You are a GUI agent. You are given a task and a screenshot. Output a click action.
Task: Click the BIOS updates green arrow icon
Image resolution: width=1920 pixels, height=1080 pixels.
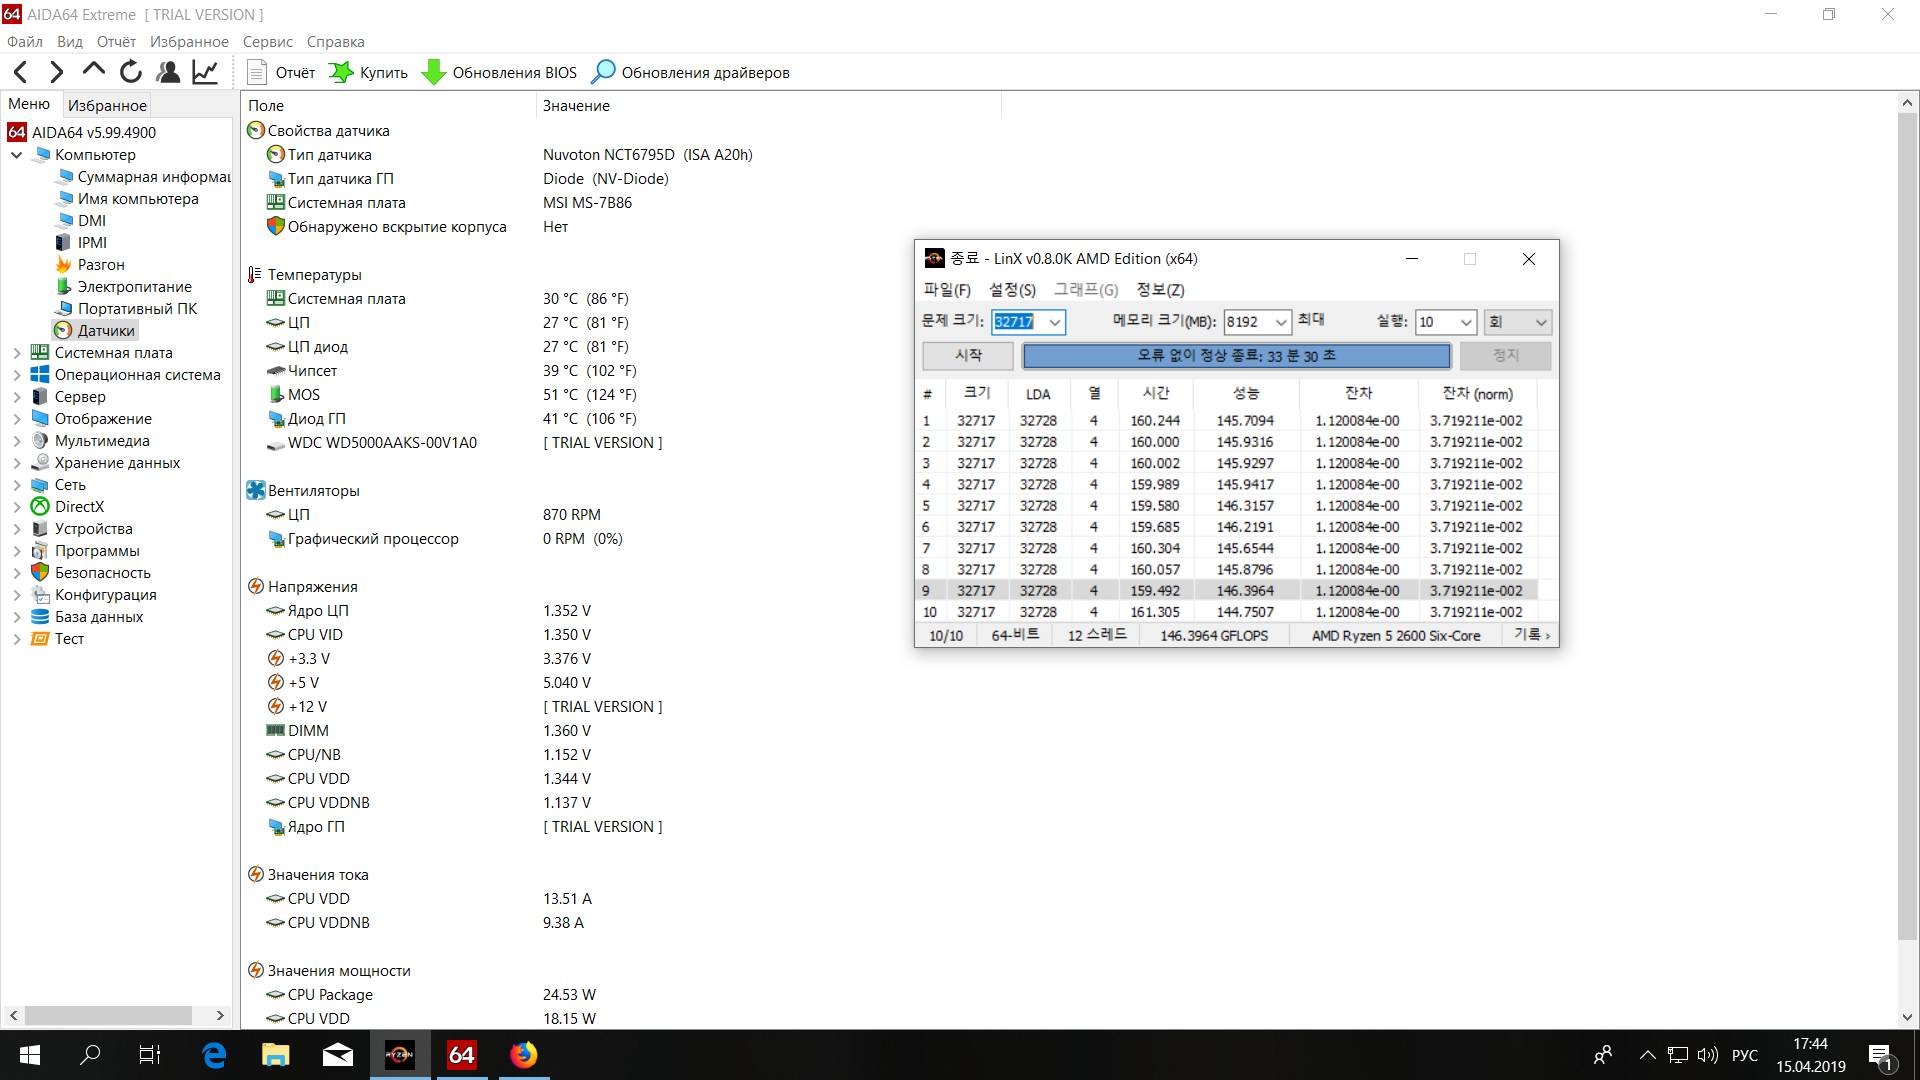[x=434, y=72]
